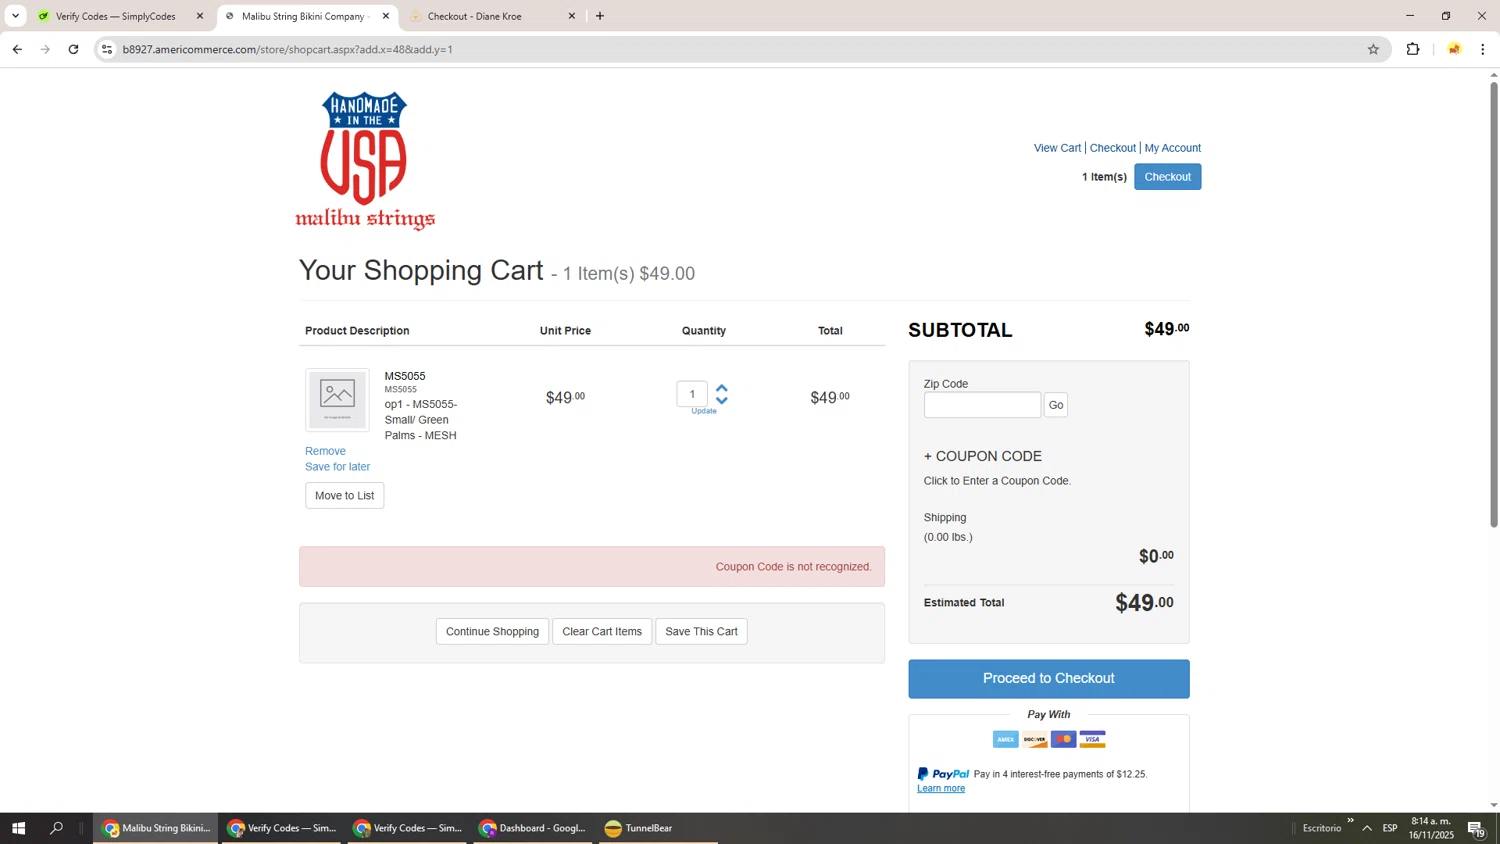Click the Clear Cart Items button
The image size is (1500, 844).
602,632
